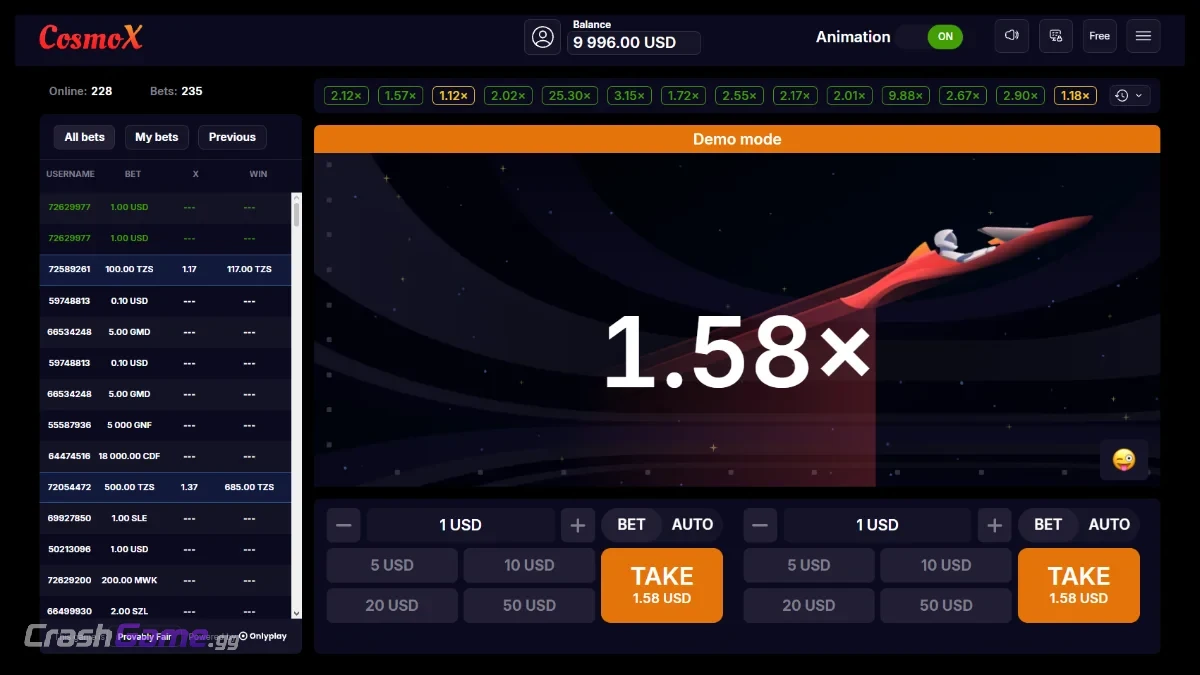Choose 50 USD on left panel
The height and width of the screenshot is (675, 1200).
pyautogui.click(x=529, y=605)
